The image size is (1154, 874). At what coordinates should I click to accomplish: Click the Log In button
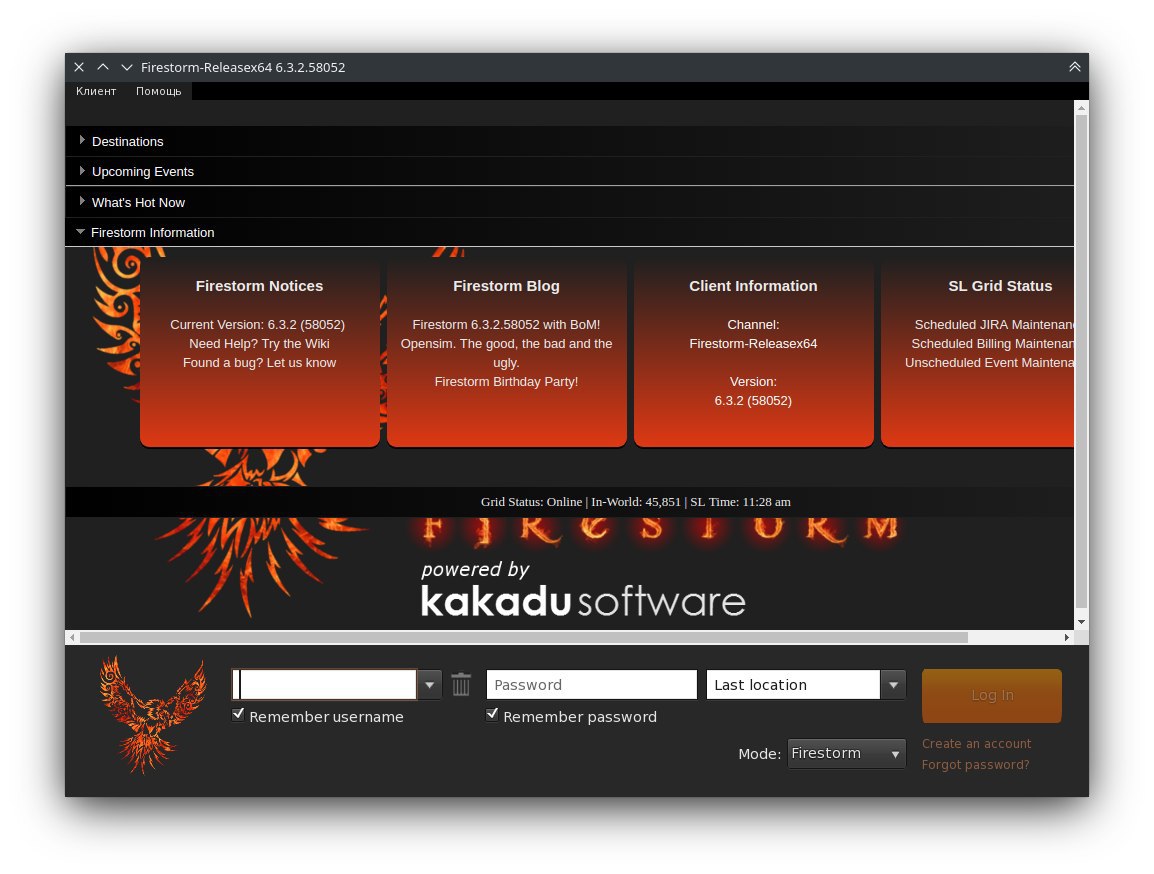(x=991, y=695)
